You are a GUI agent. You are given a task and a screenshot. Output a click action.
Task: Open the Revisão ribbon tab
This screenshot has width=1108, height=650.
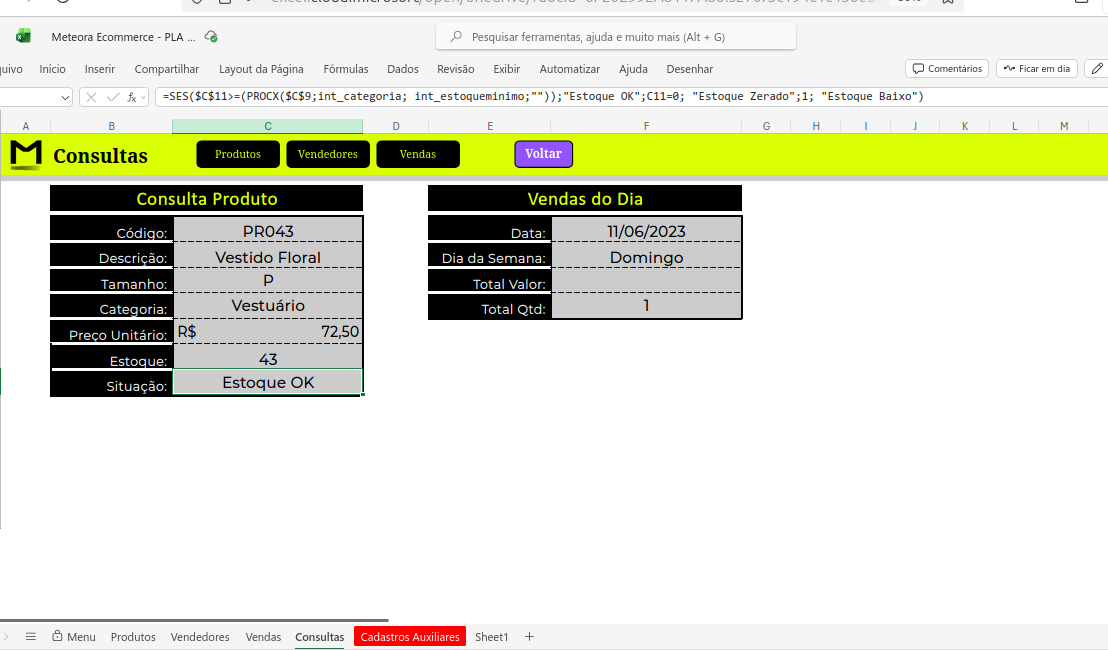456,69
